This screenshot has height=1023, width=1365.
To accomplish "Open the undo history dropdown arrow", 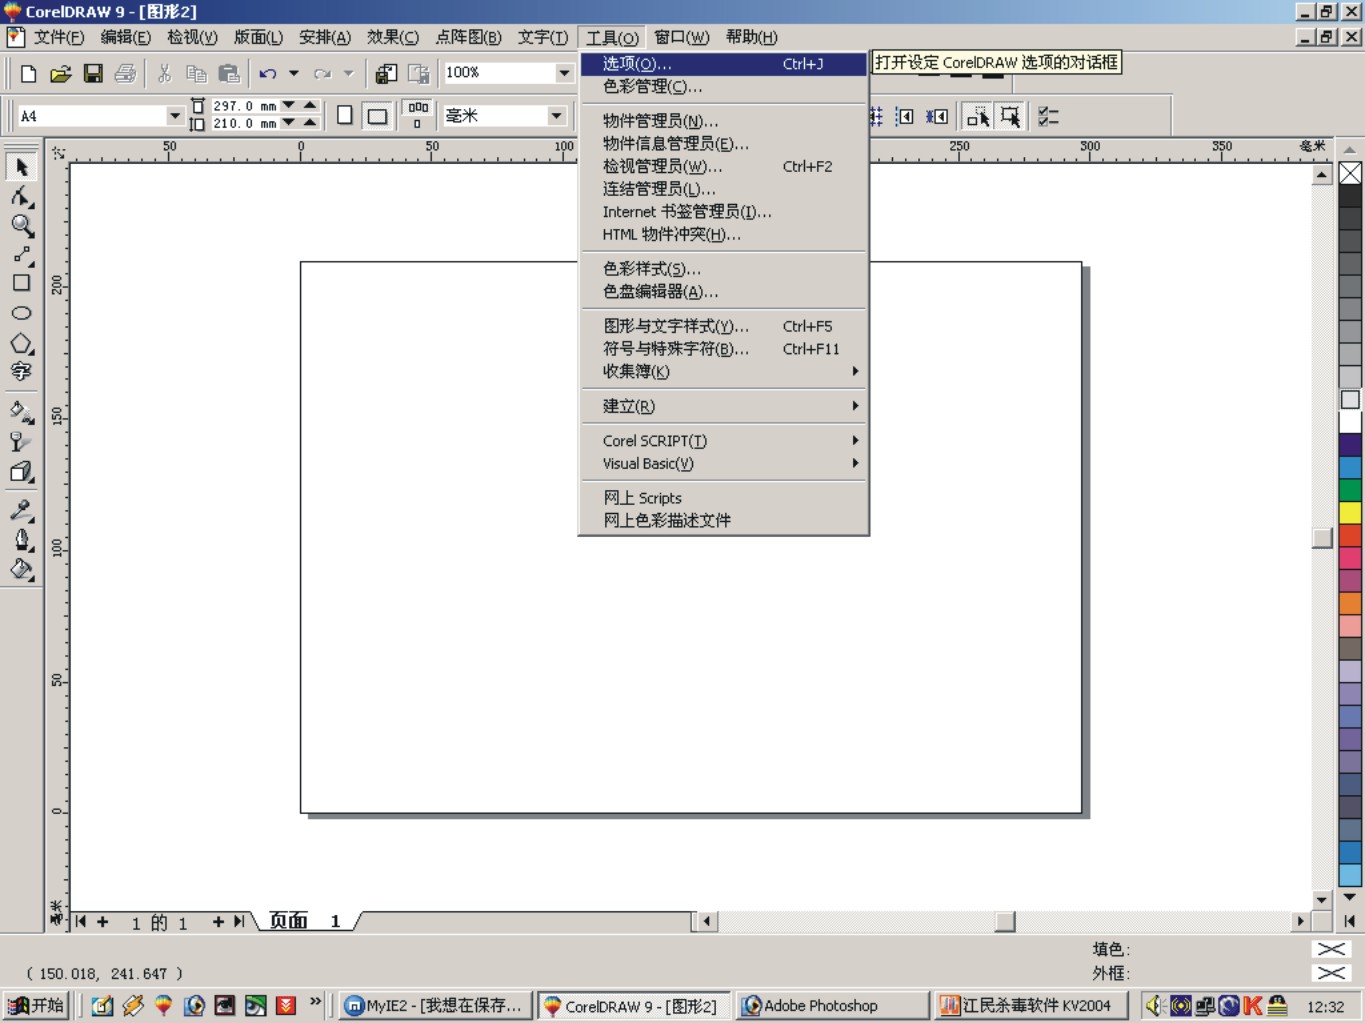I will (x=294, y=73).
